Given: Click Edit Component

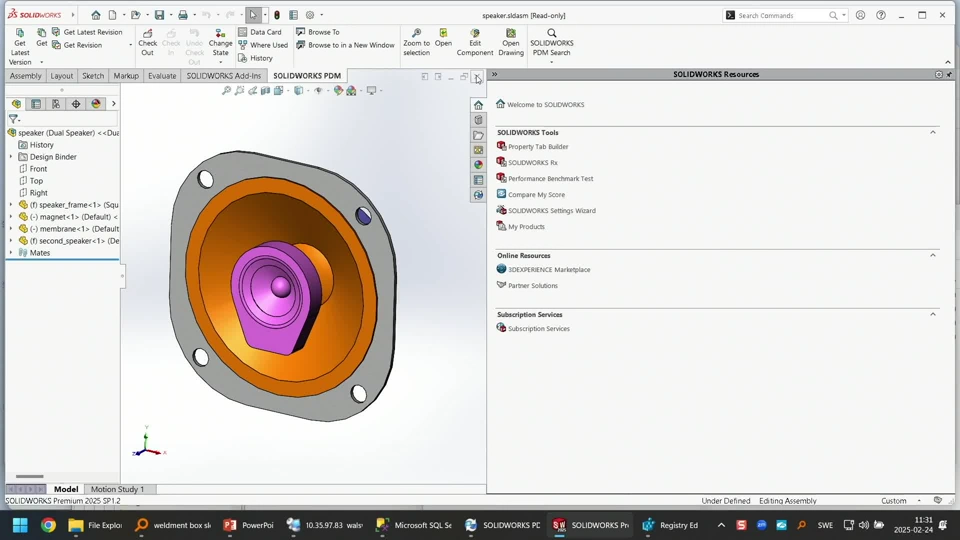Looking at the screenshot, I should click(474, 42).
